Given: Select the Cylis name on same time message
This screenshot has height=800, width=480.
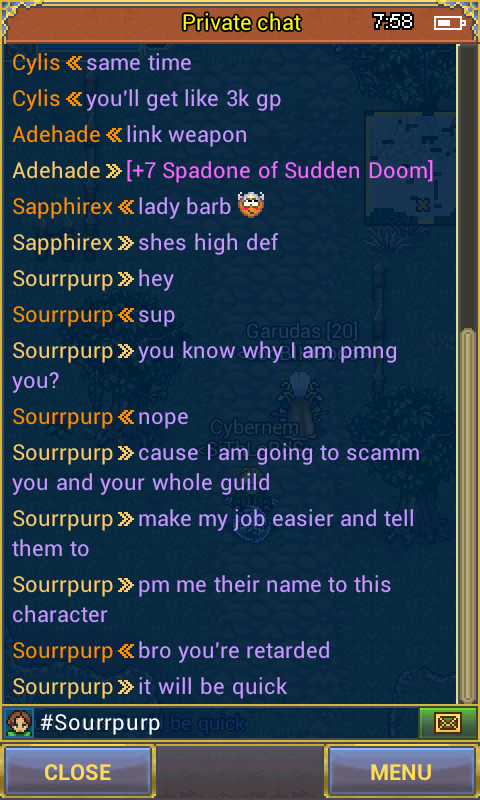Looking at the screenshot, I should pyautogui.click(x=36, y=63).
